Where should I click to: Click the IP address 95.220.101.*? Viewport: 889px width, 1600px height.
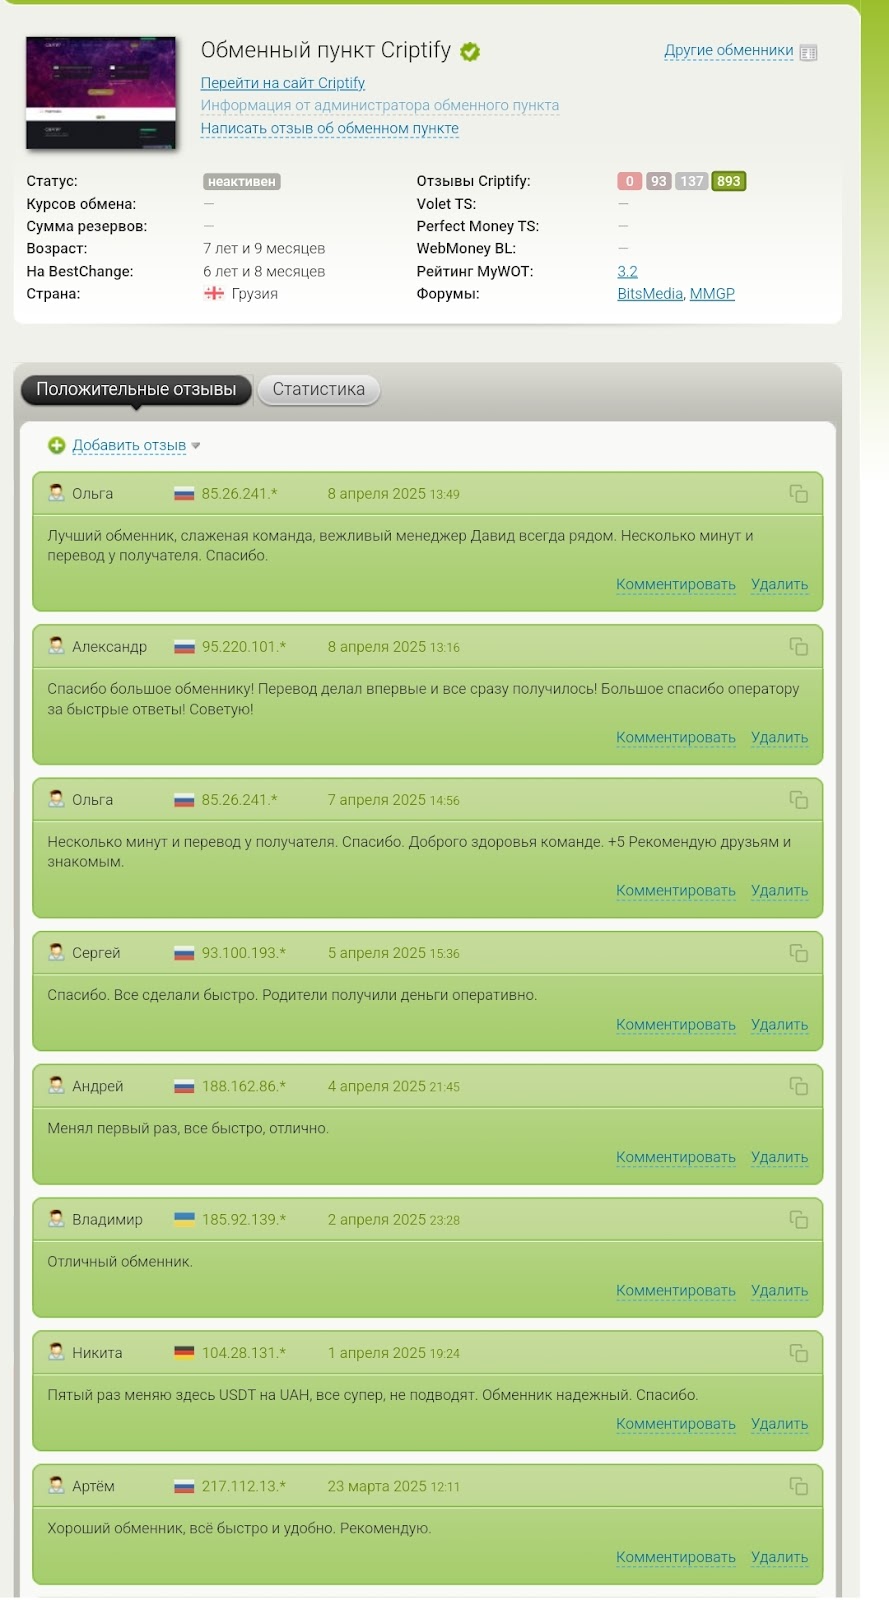coord(244,647)
